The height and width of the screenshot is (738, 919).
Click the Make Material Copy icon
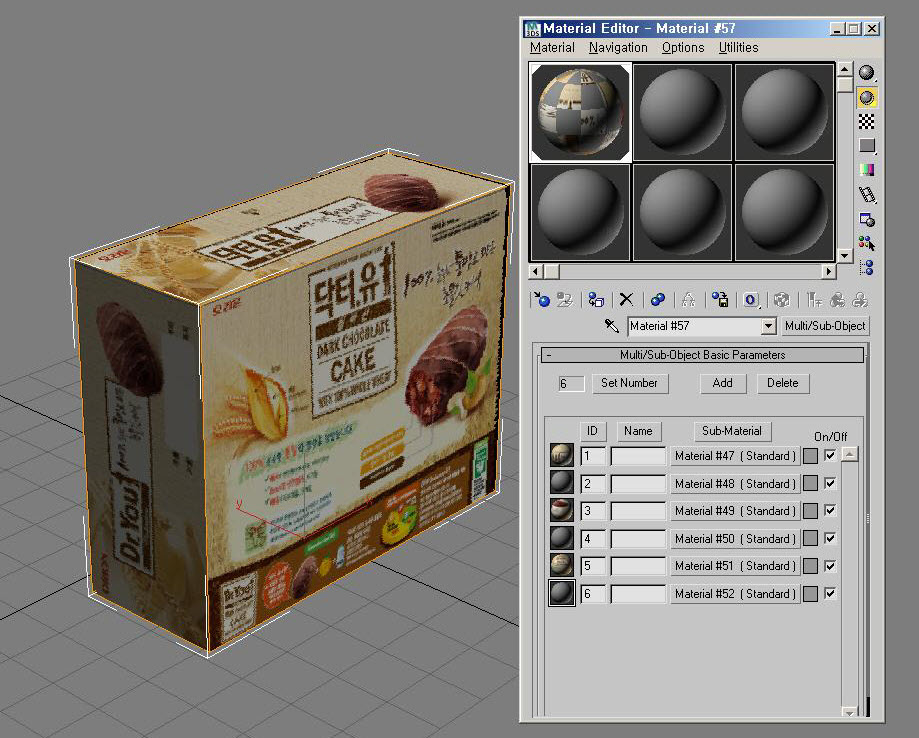pos(658,300)
